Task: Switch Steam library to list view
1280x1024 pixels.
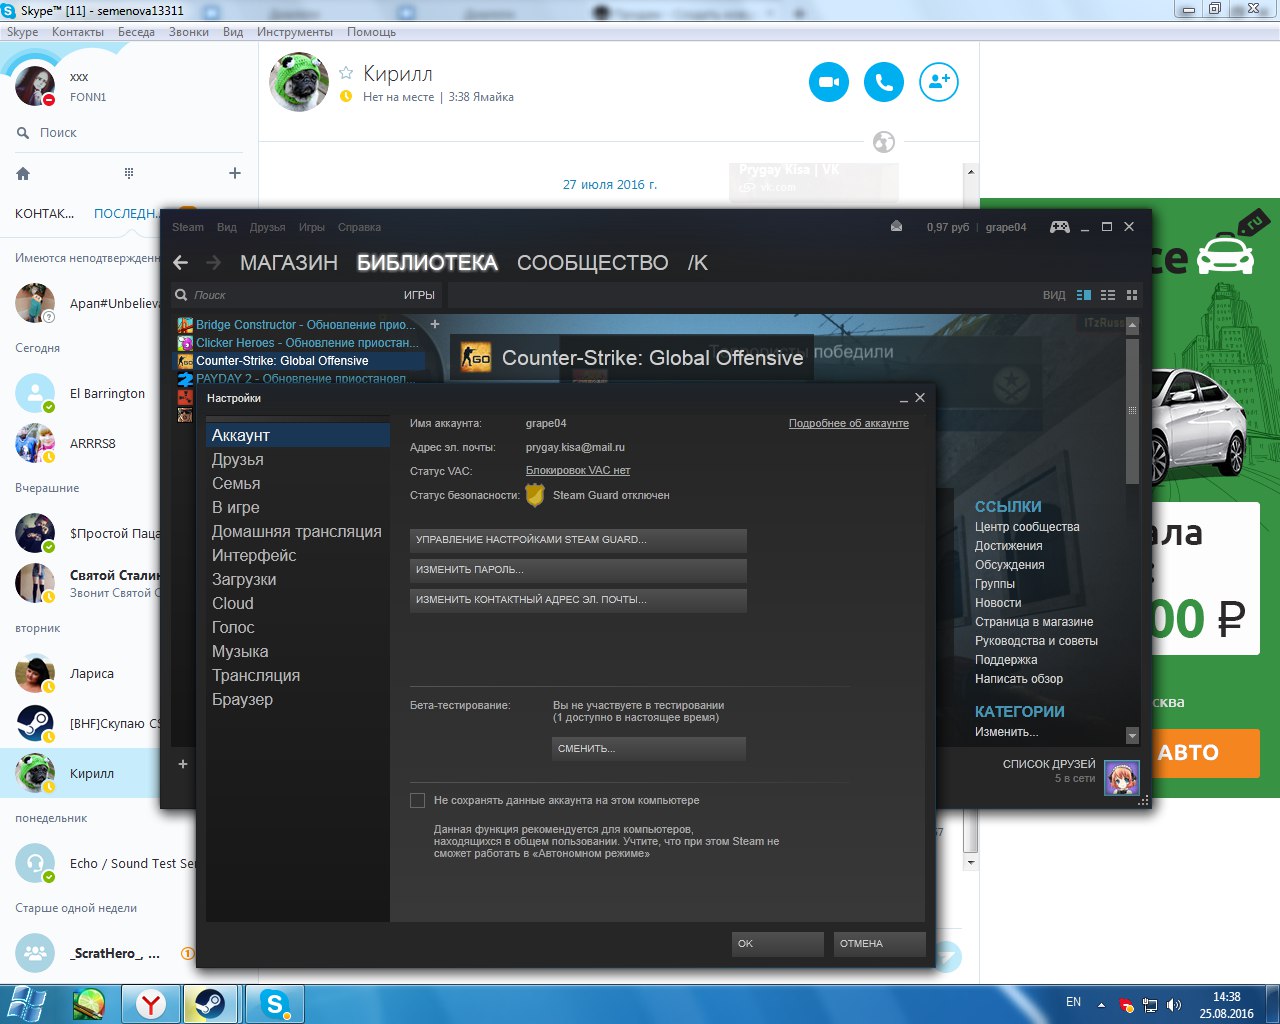Action: [1108, 295]
